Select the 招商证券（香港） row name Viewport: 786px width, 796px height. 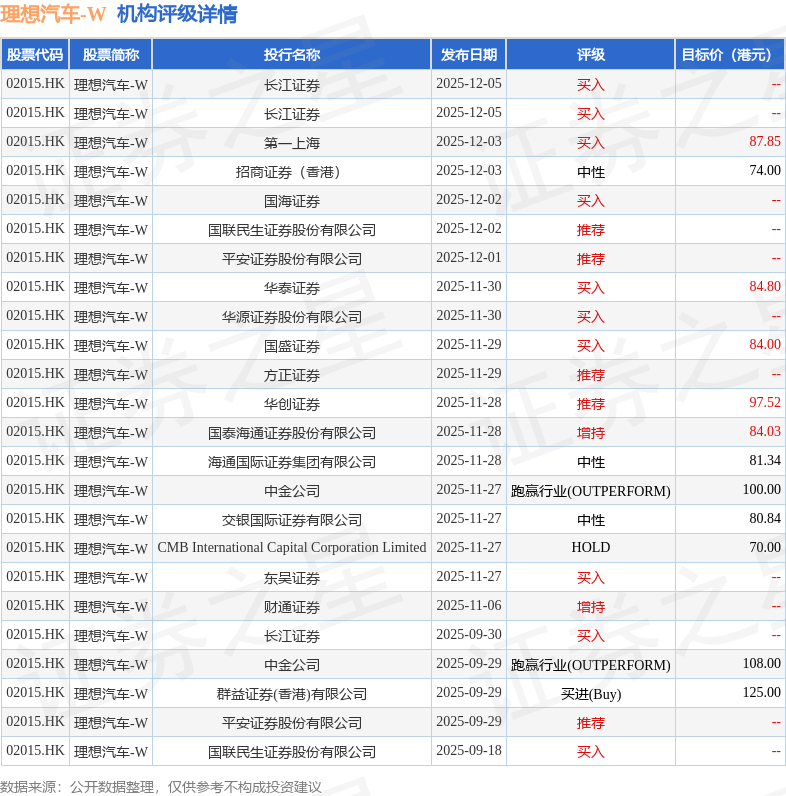(291, 172)
